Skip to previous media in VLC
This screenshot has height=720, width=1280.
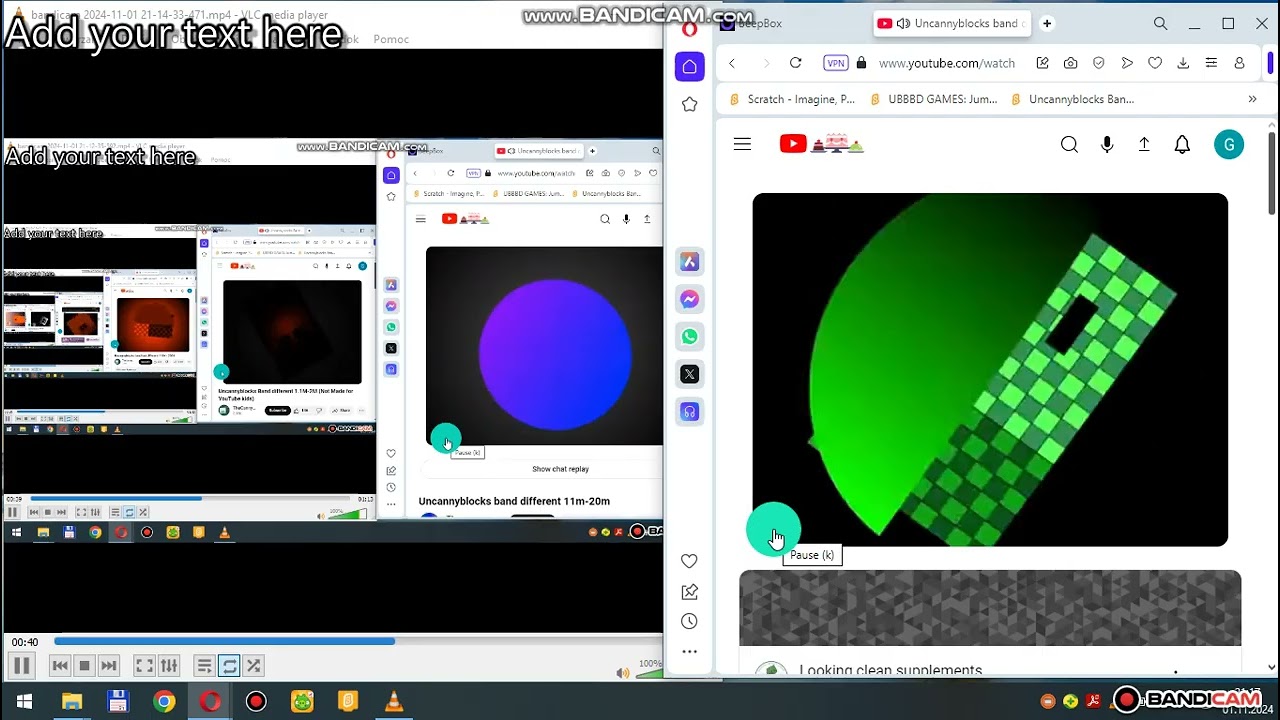point(61,666)
